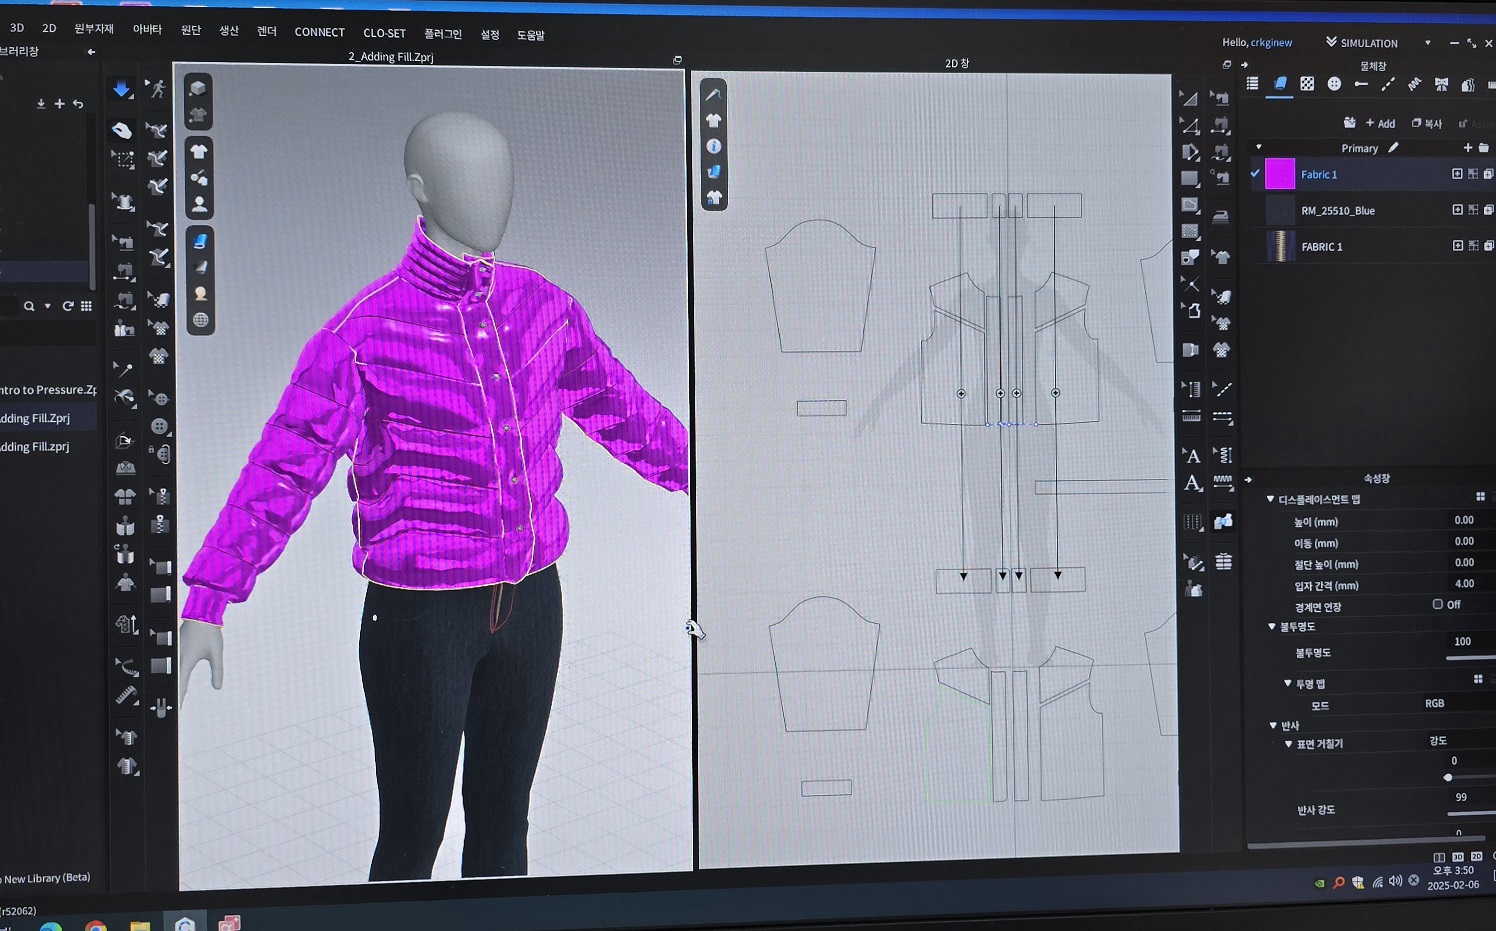Click the blue Simulate arrow tool
This screenshot has height=931, width=1496.
121,89
